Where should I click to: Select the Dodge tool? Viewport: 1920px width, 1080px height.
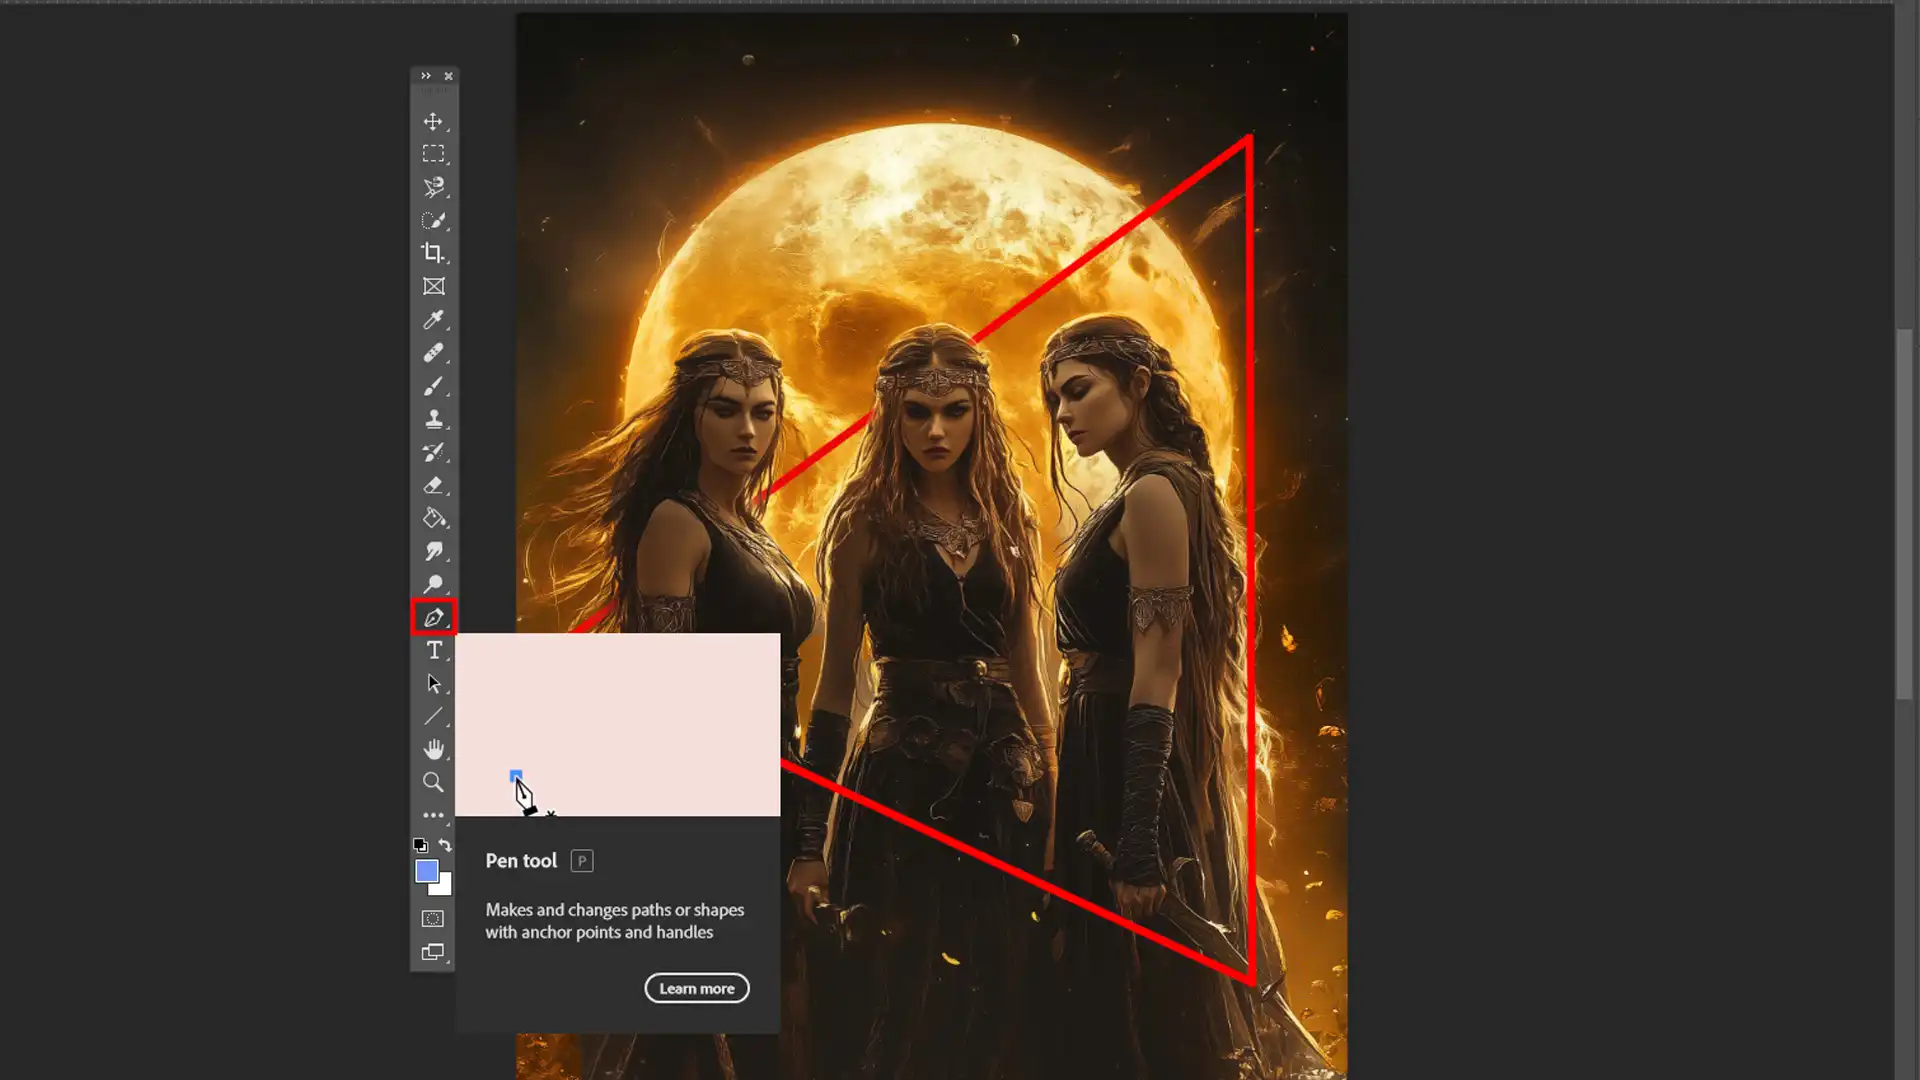click(433, 584)
